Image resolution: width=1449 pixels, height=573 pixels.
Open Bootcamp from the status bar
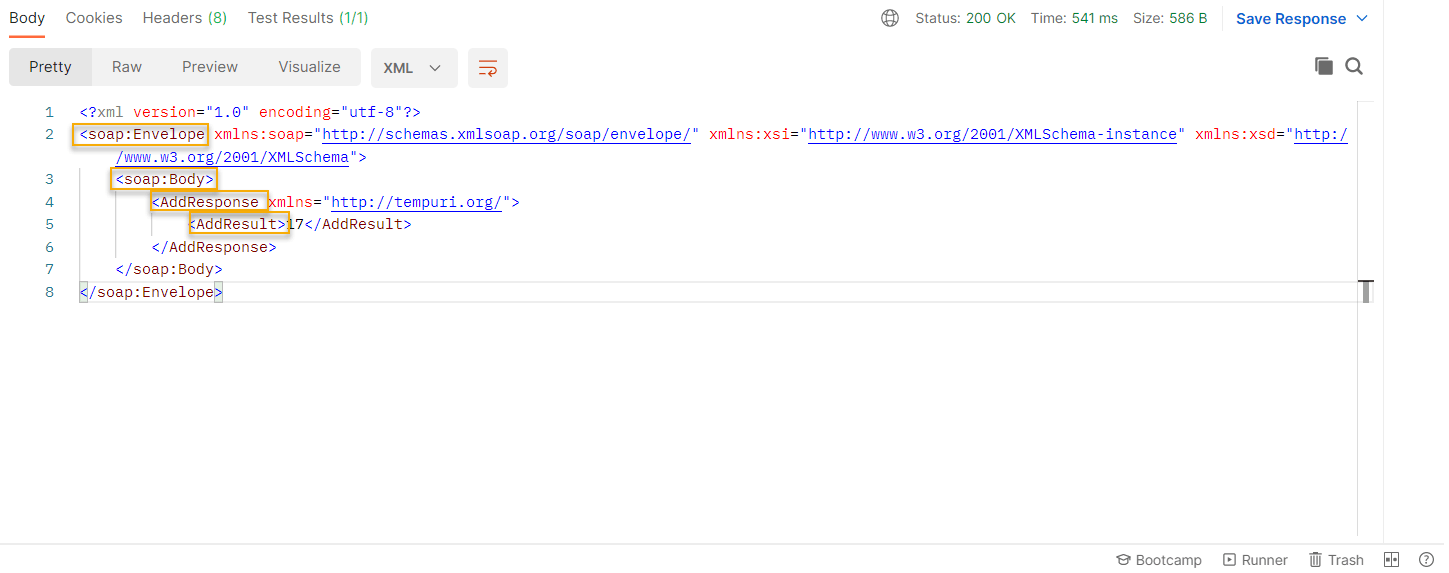click(1159, 560)
